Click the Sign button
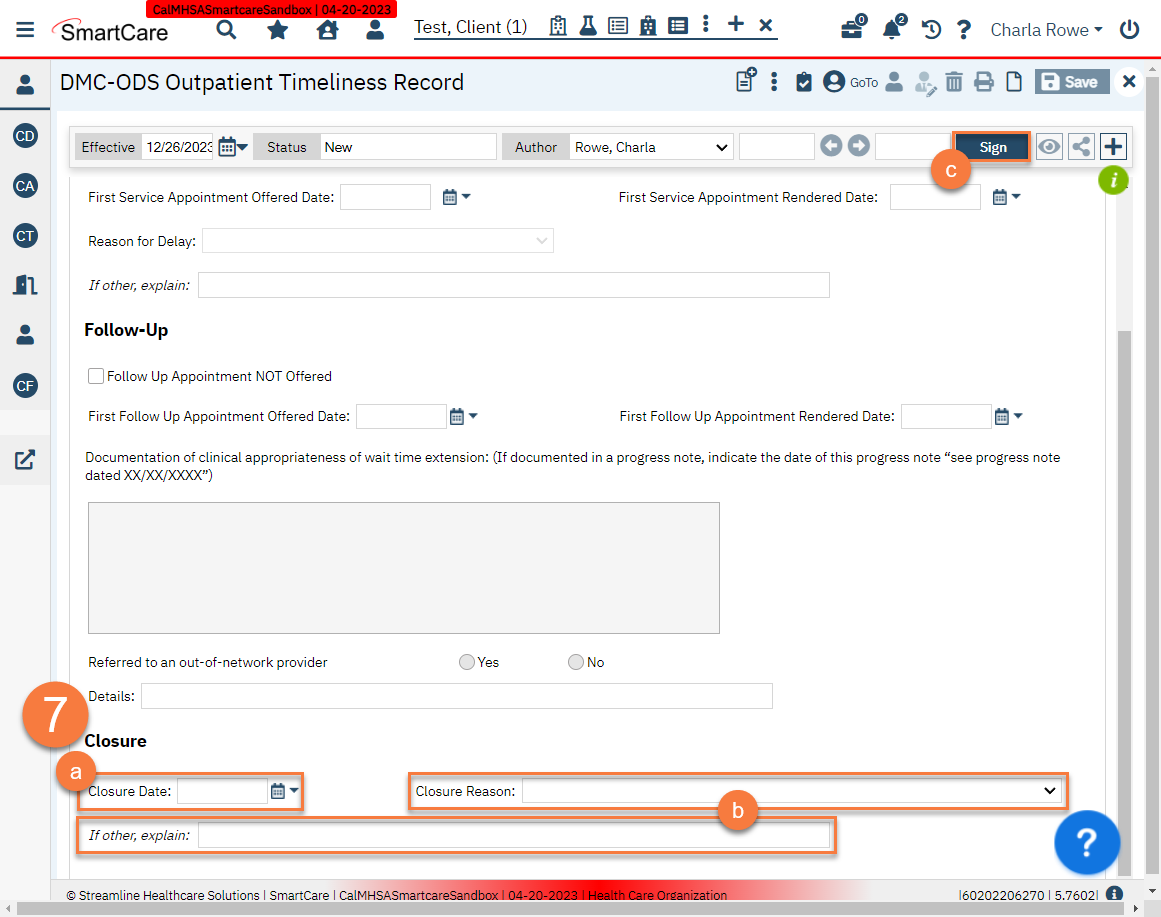Image resolution: width=1161 pixels, height=917 pixels. 991,146
